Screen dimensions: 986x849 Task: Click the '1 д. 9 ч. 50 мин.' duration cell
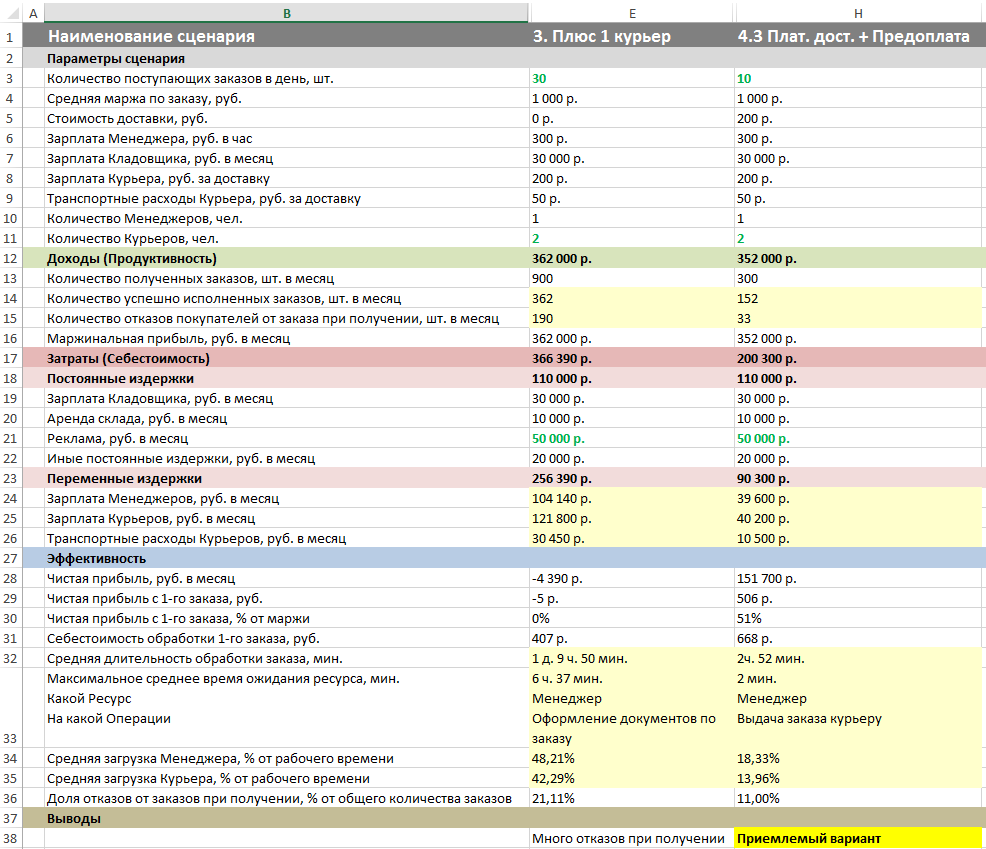pos(632,659)
